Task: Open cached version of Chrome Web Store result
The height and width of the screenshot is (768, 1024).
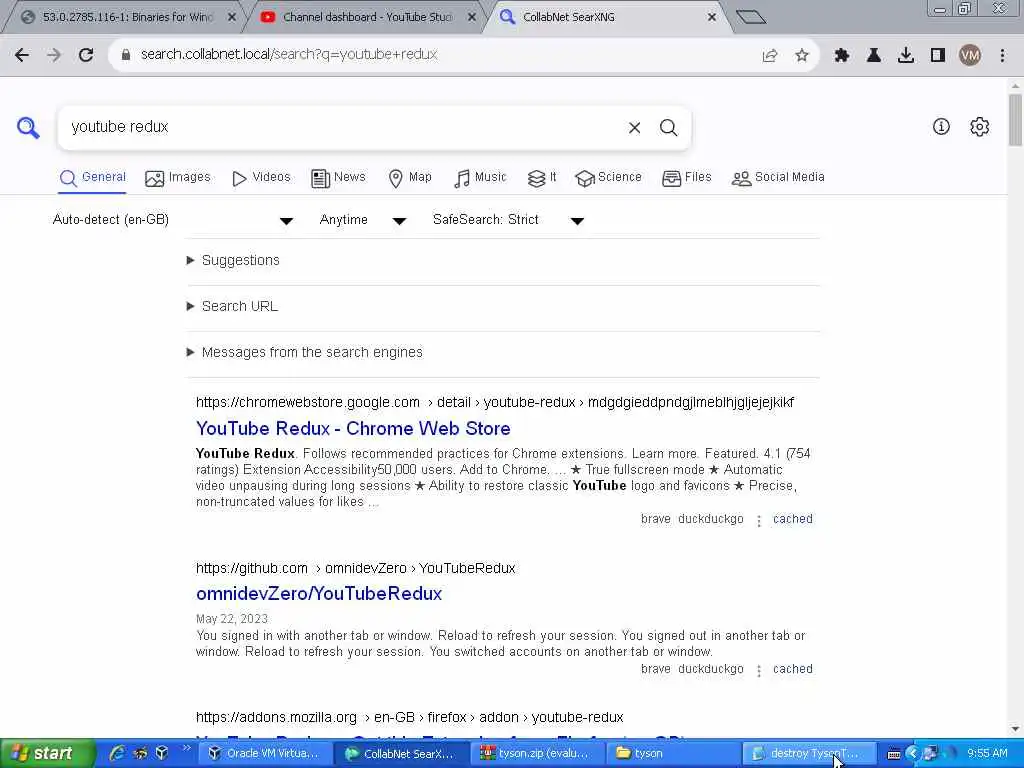Action: click(x=793, y=519)
